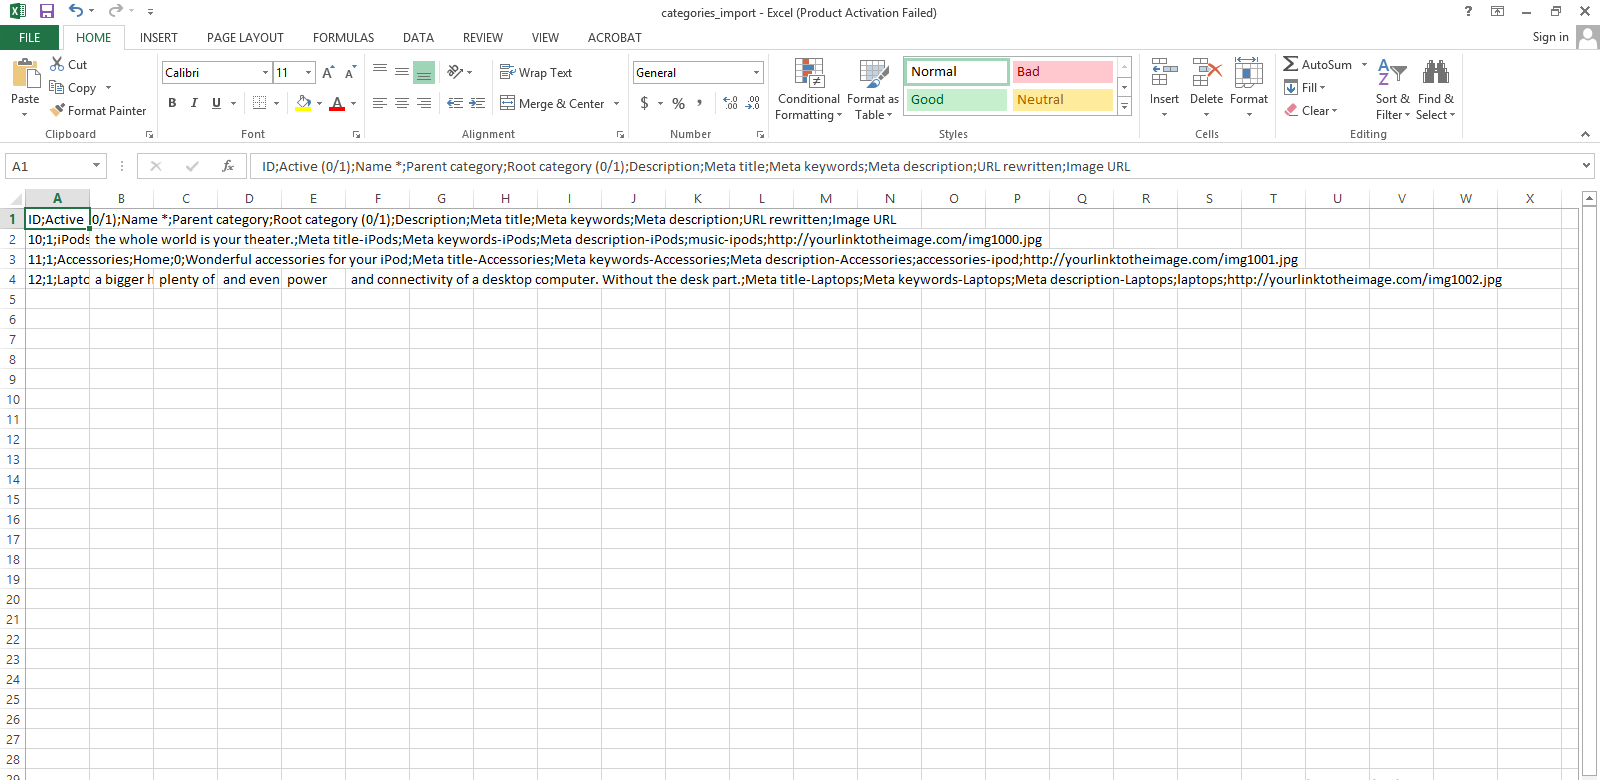Screen dimensions: 1600x780
Task: Click the Center alignment icon
Action: (x=402, y=103)
